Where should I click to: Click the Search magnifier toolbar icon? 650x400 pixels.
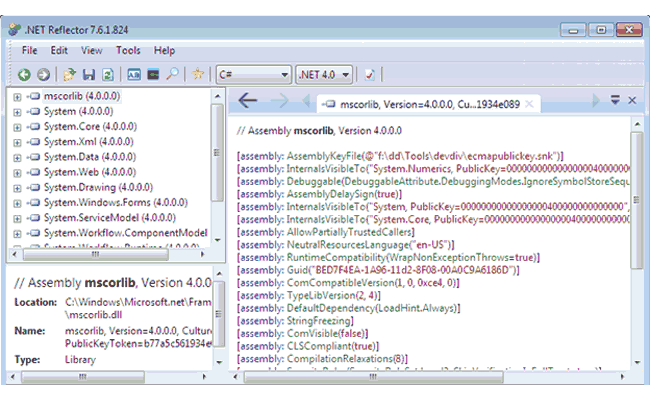coord(172,74)
